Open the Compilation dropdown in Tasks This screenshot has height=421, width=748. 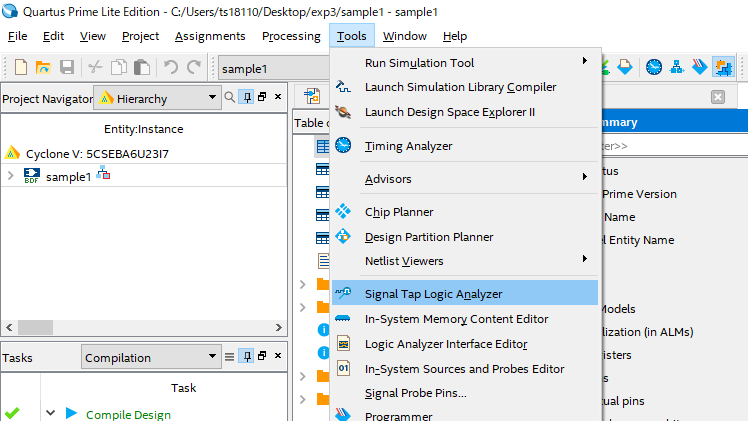point(151,357)
